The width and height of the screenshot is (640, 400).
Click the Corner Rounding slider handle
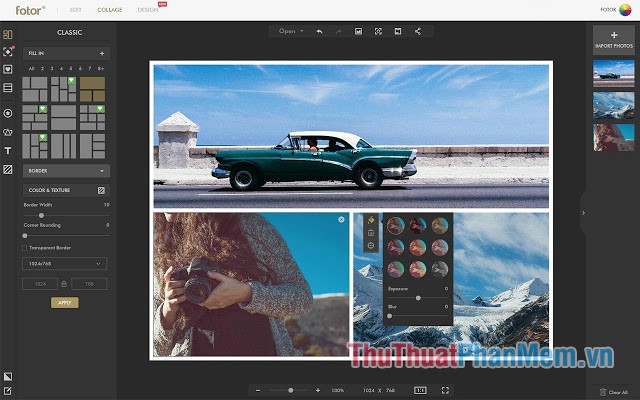25,236
